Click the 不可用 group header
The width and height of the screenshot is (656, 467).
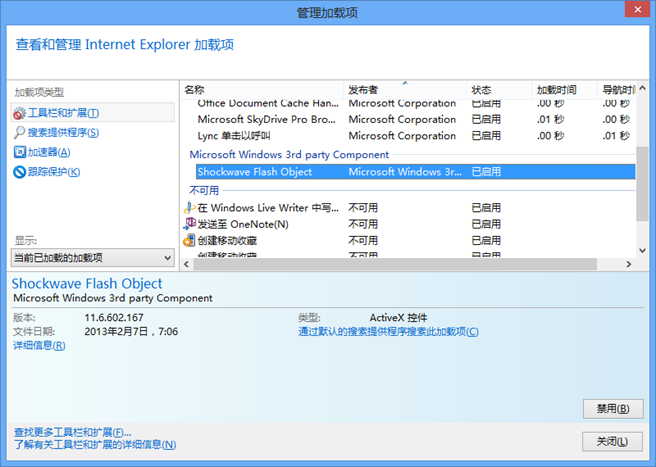pyautogui.click(x=204, y=190)
